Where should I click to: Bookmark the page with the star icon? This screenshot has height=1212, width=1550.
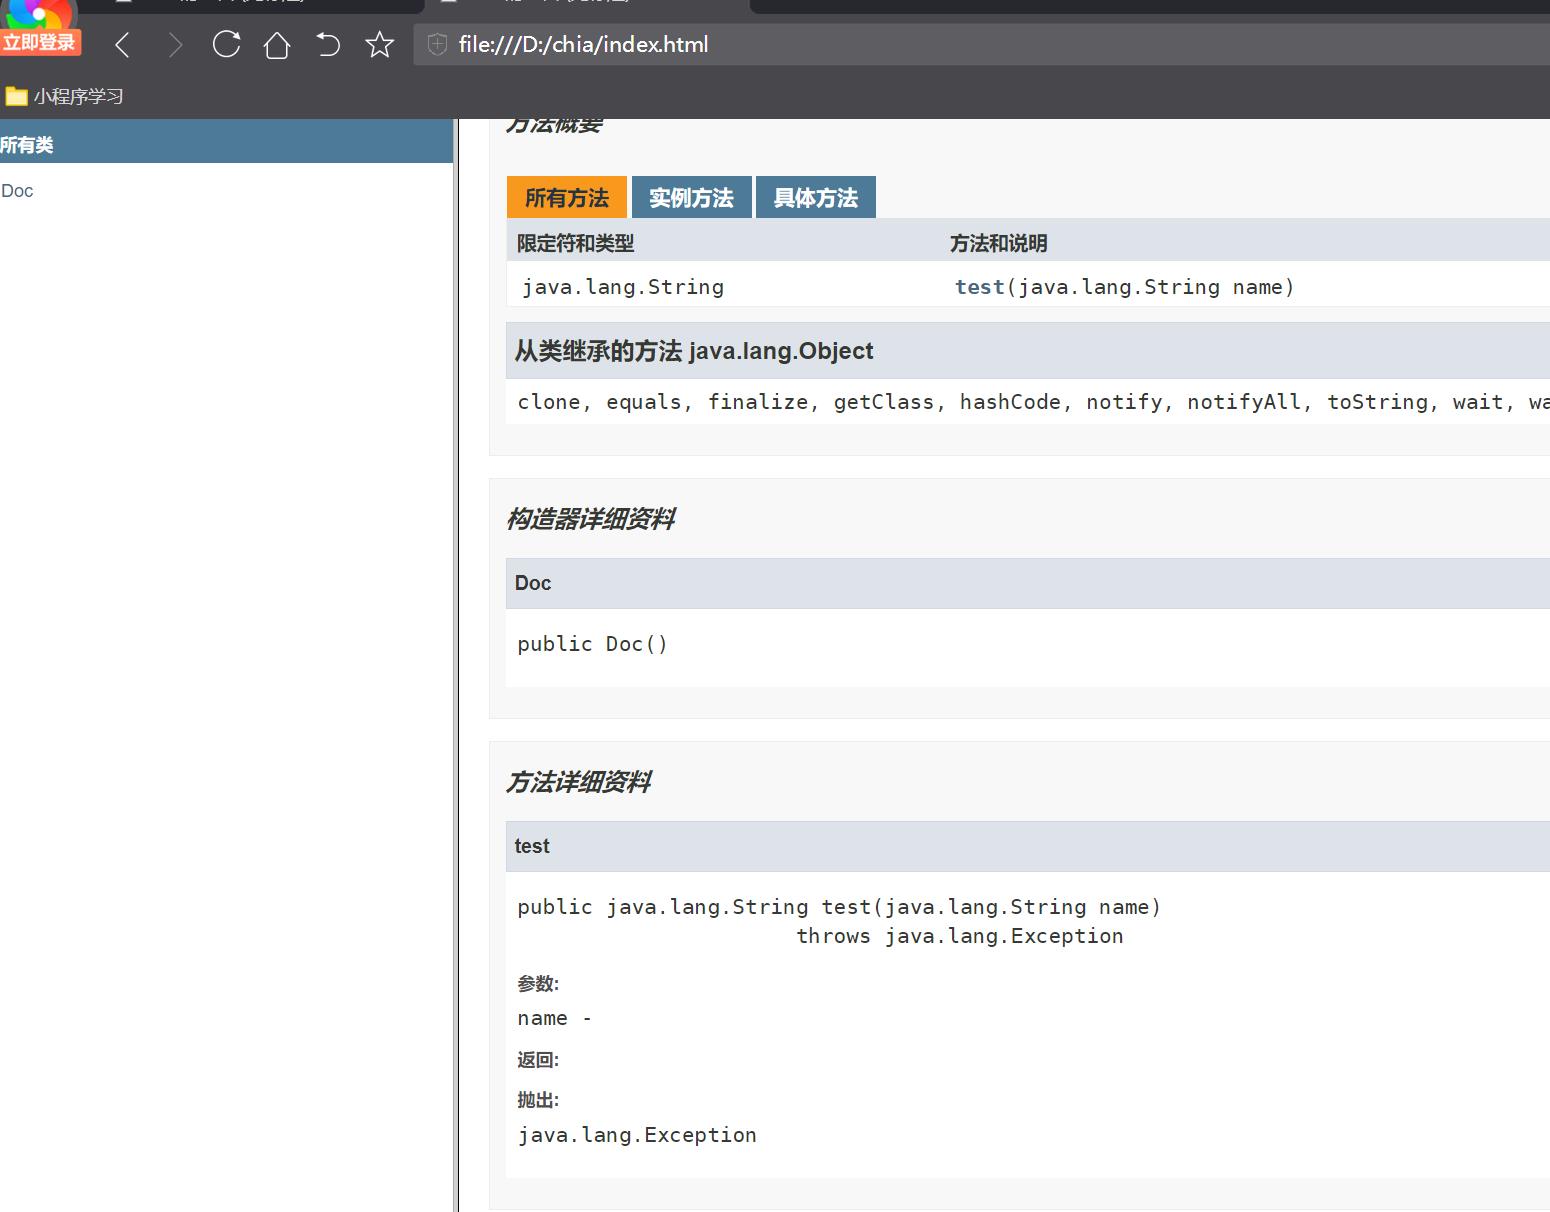380,44
